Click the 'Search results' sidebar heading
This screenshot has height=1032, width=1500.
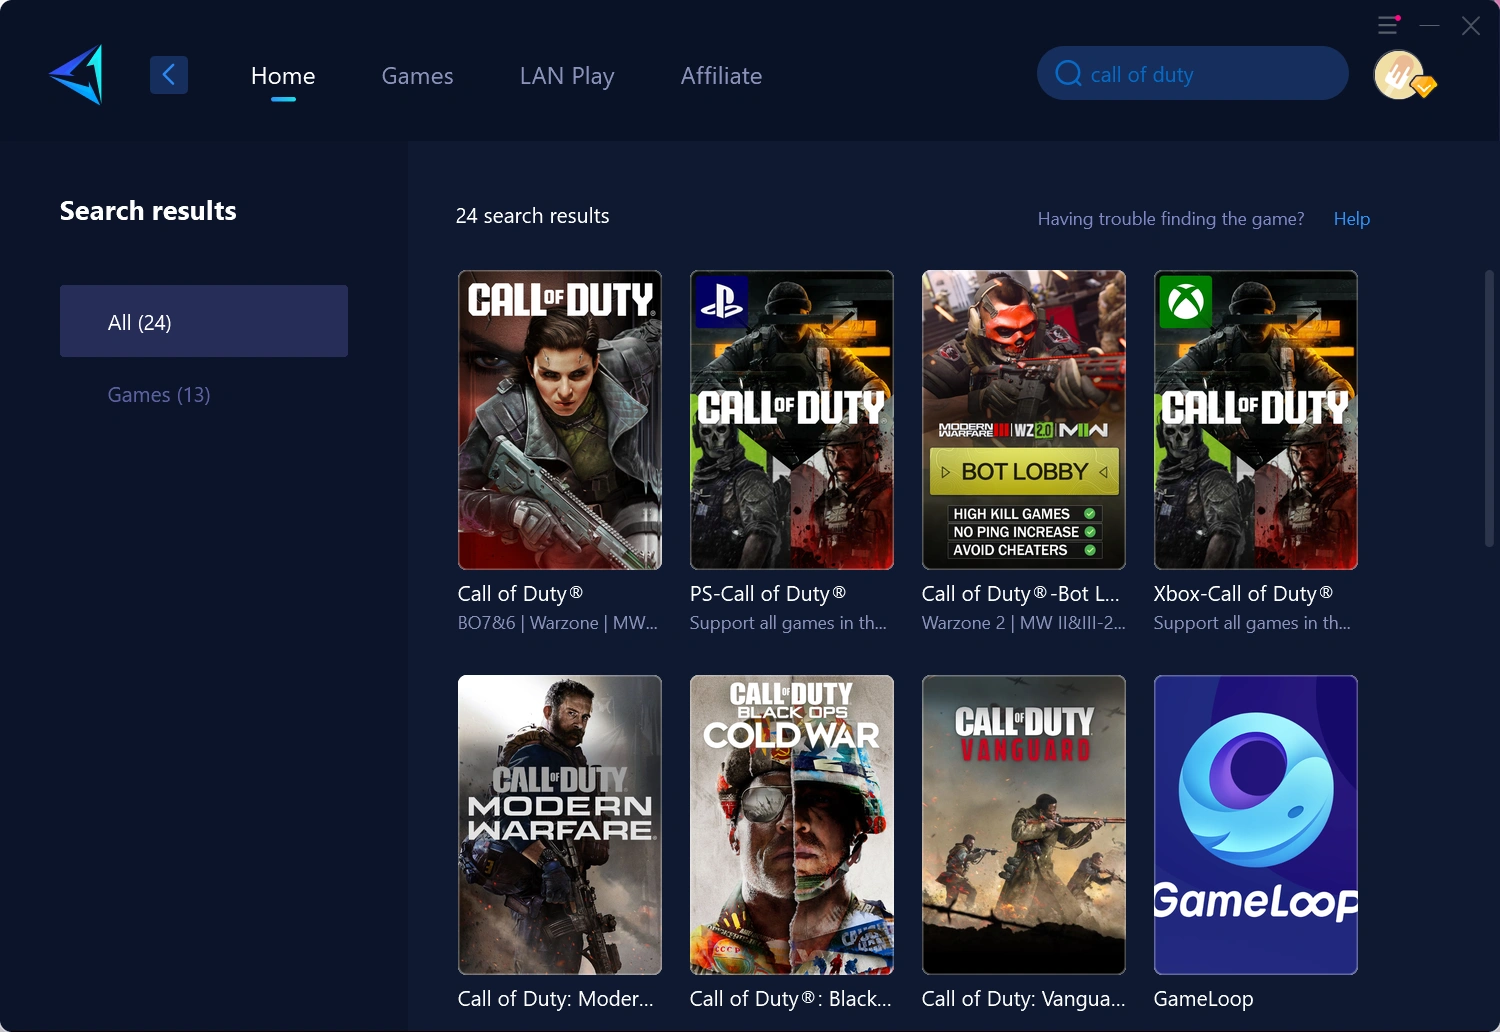[148, 211]
